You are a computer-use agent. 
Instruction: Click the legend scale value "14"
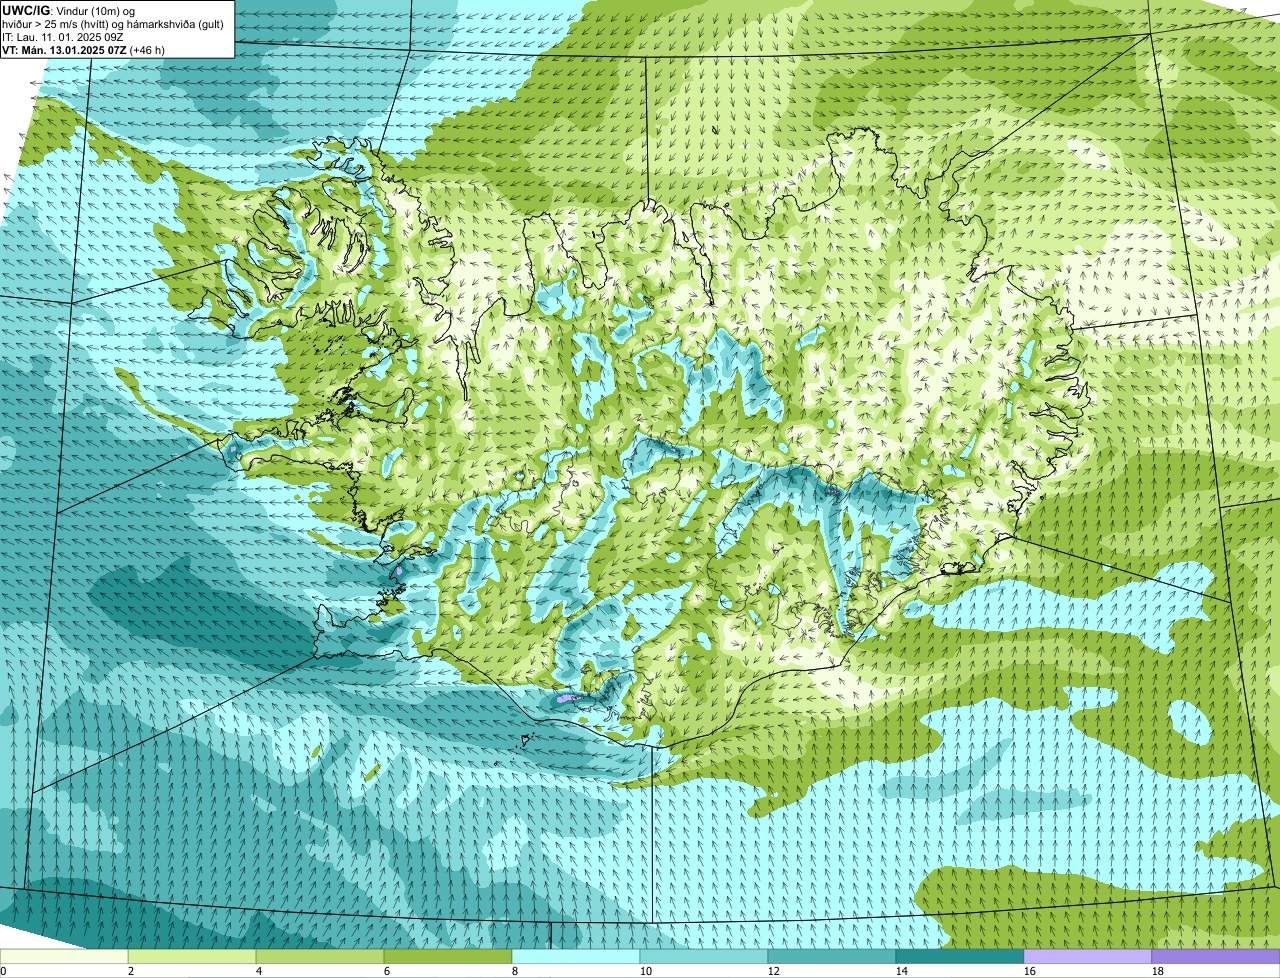pyautogui.click(x=902, y=971)
